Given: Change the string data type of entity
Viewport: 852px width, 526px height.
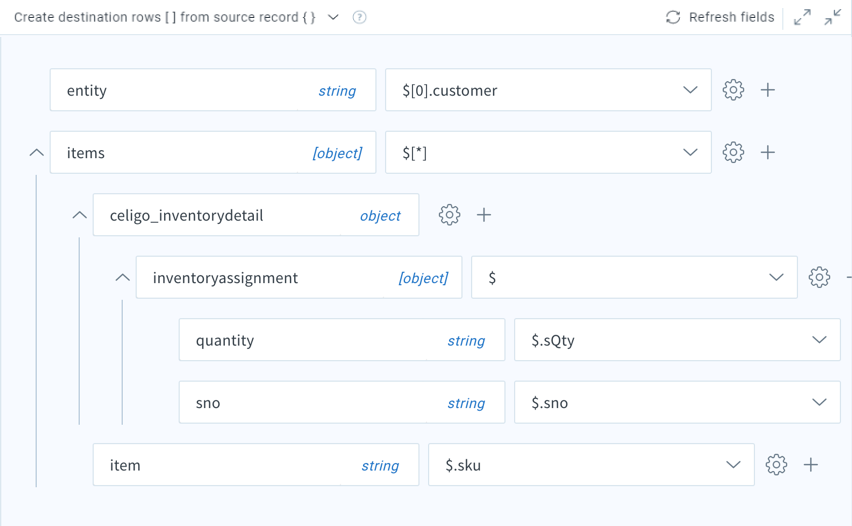Looking at the screenshot, I should click(337, 91).
